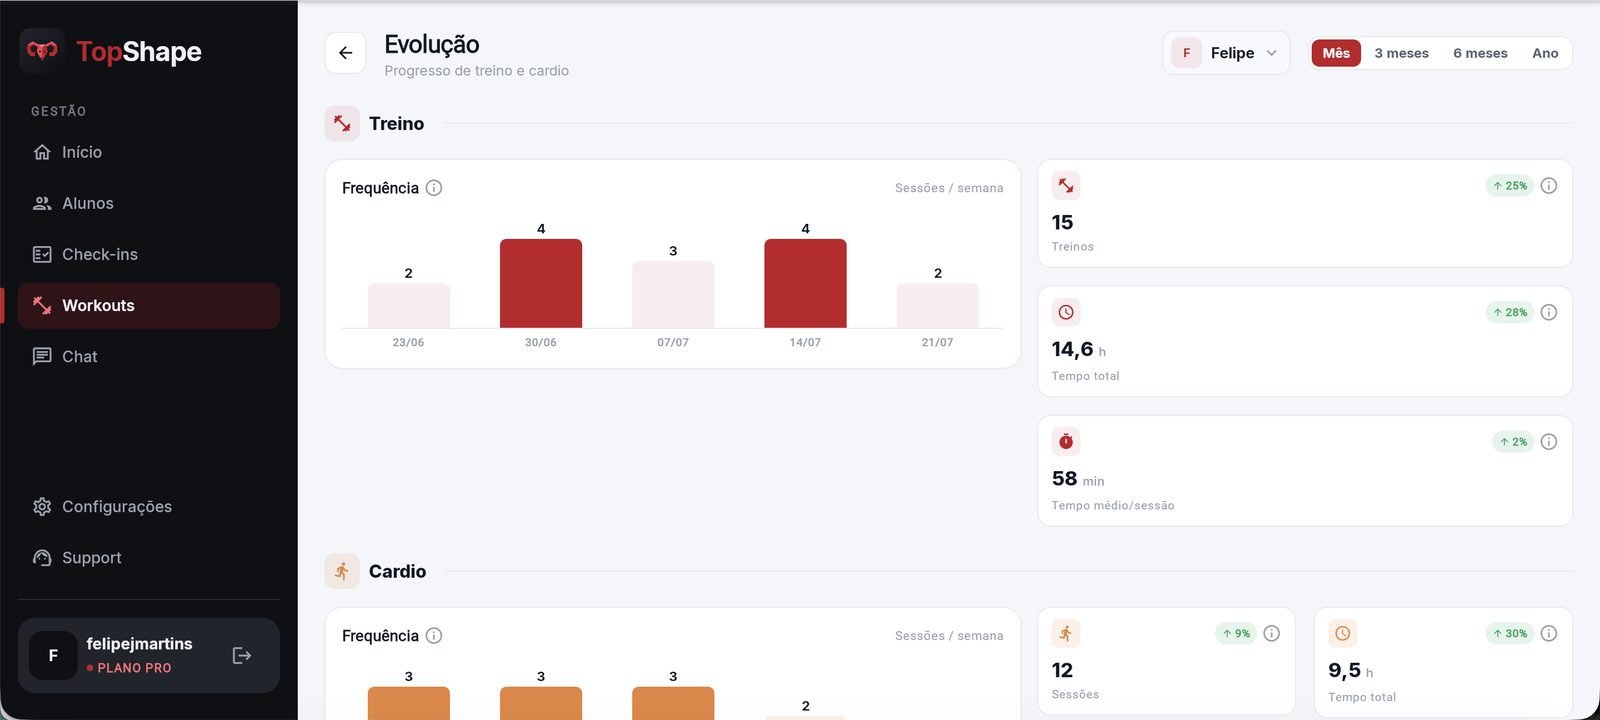Click the logout icon beside felipejmartins
1600x720 pixels.
tap(242, 655)
